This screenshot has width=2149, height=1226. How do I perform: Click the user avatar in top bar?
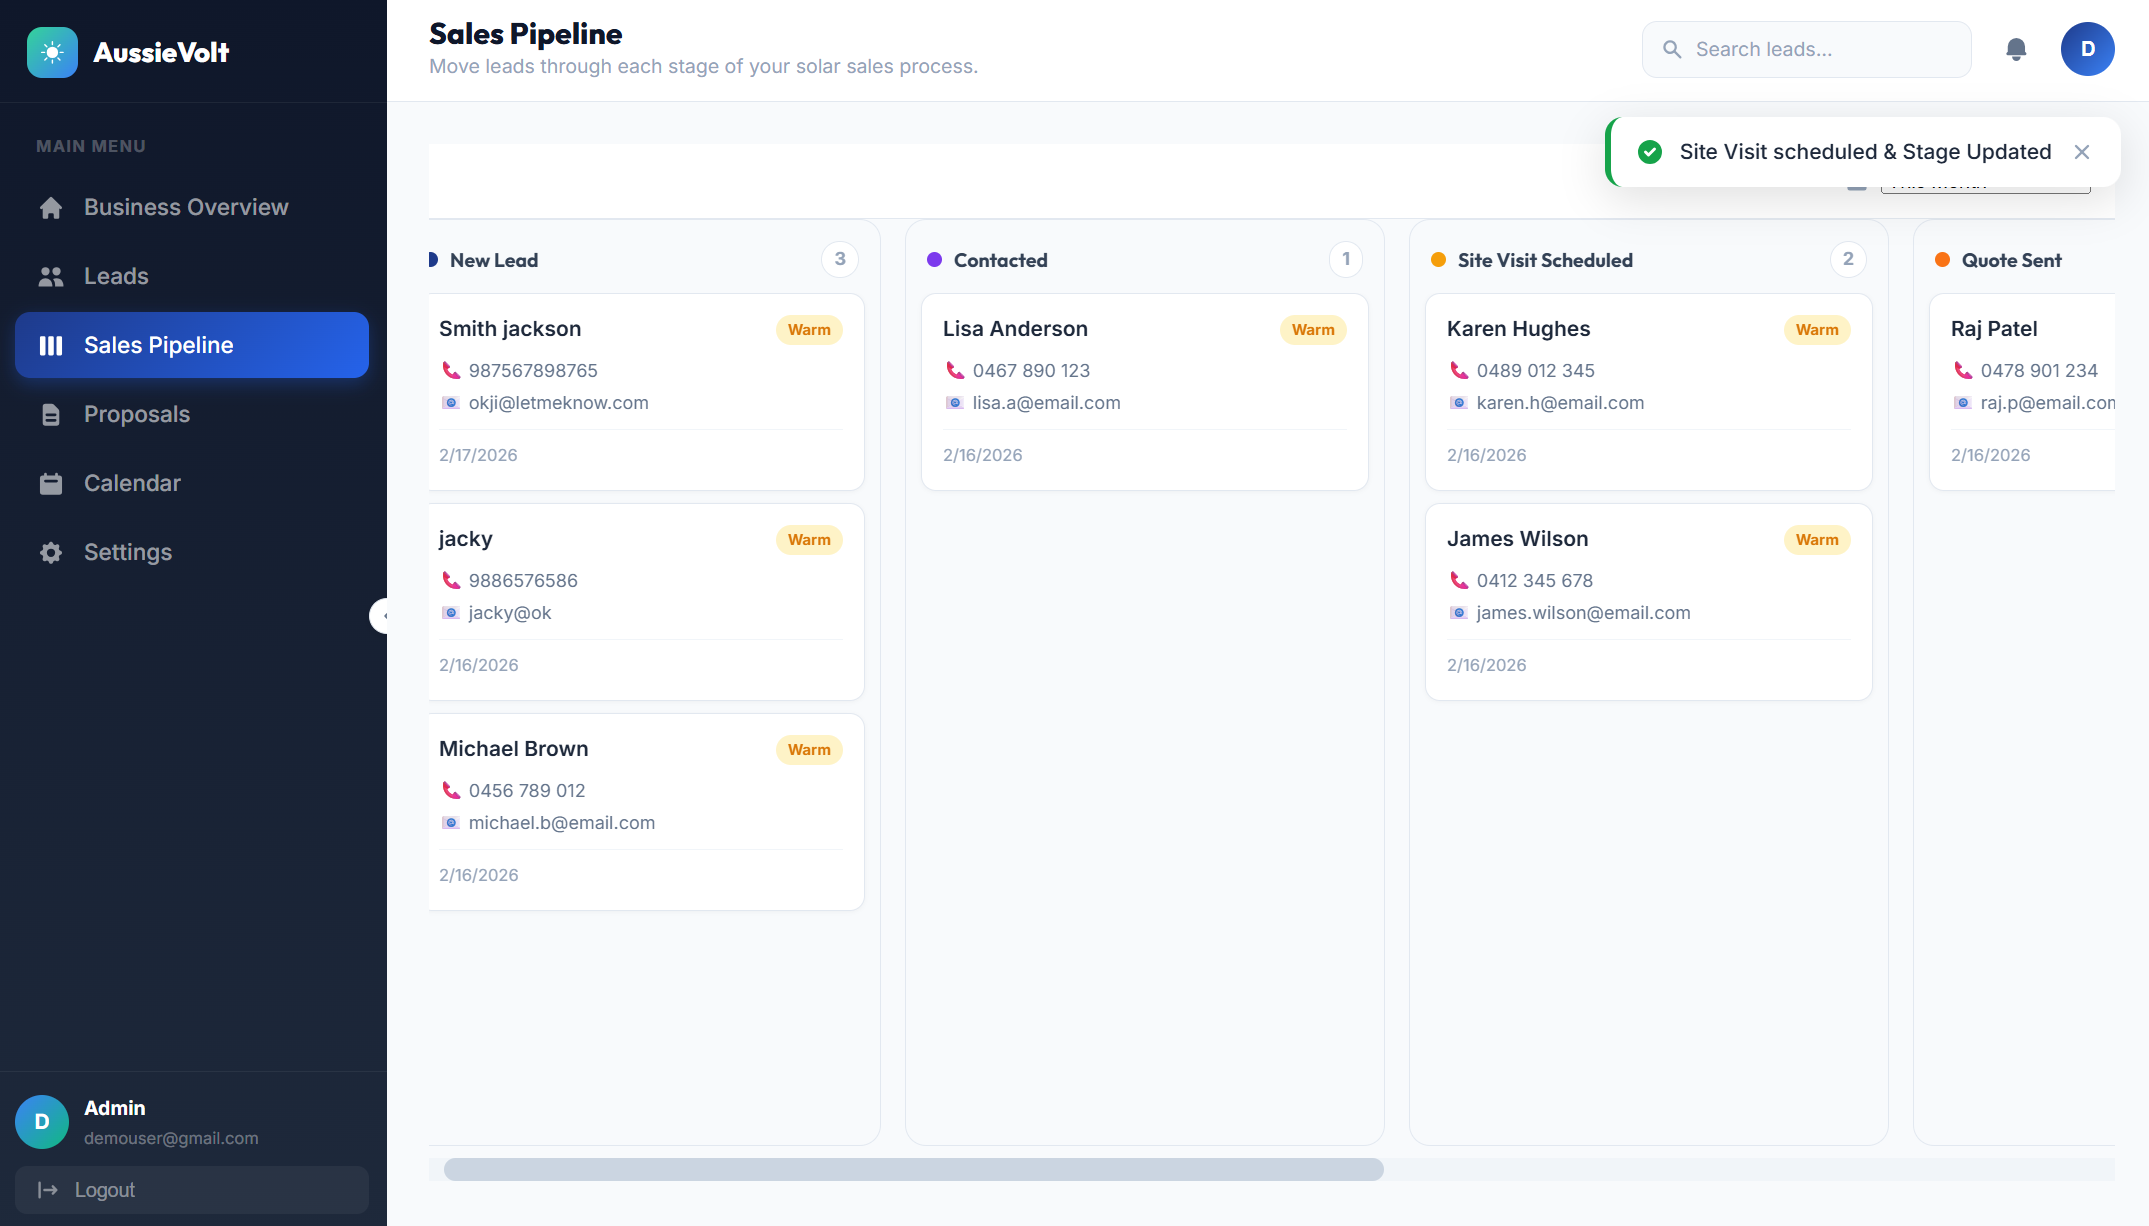(x=2087, y=49)
